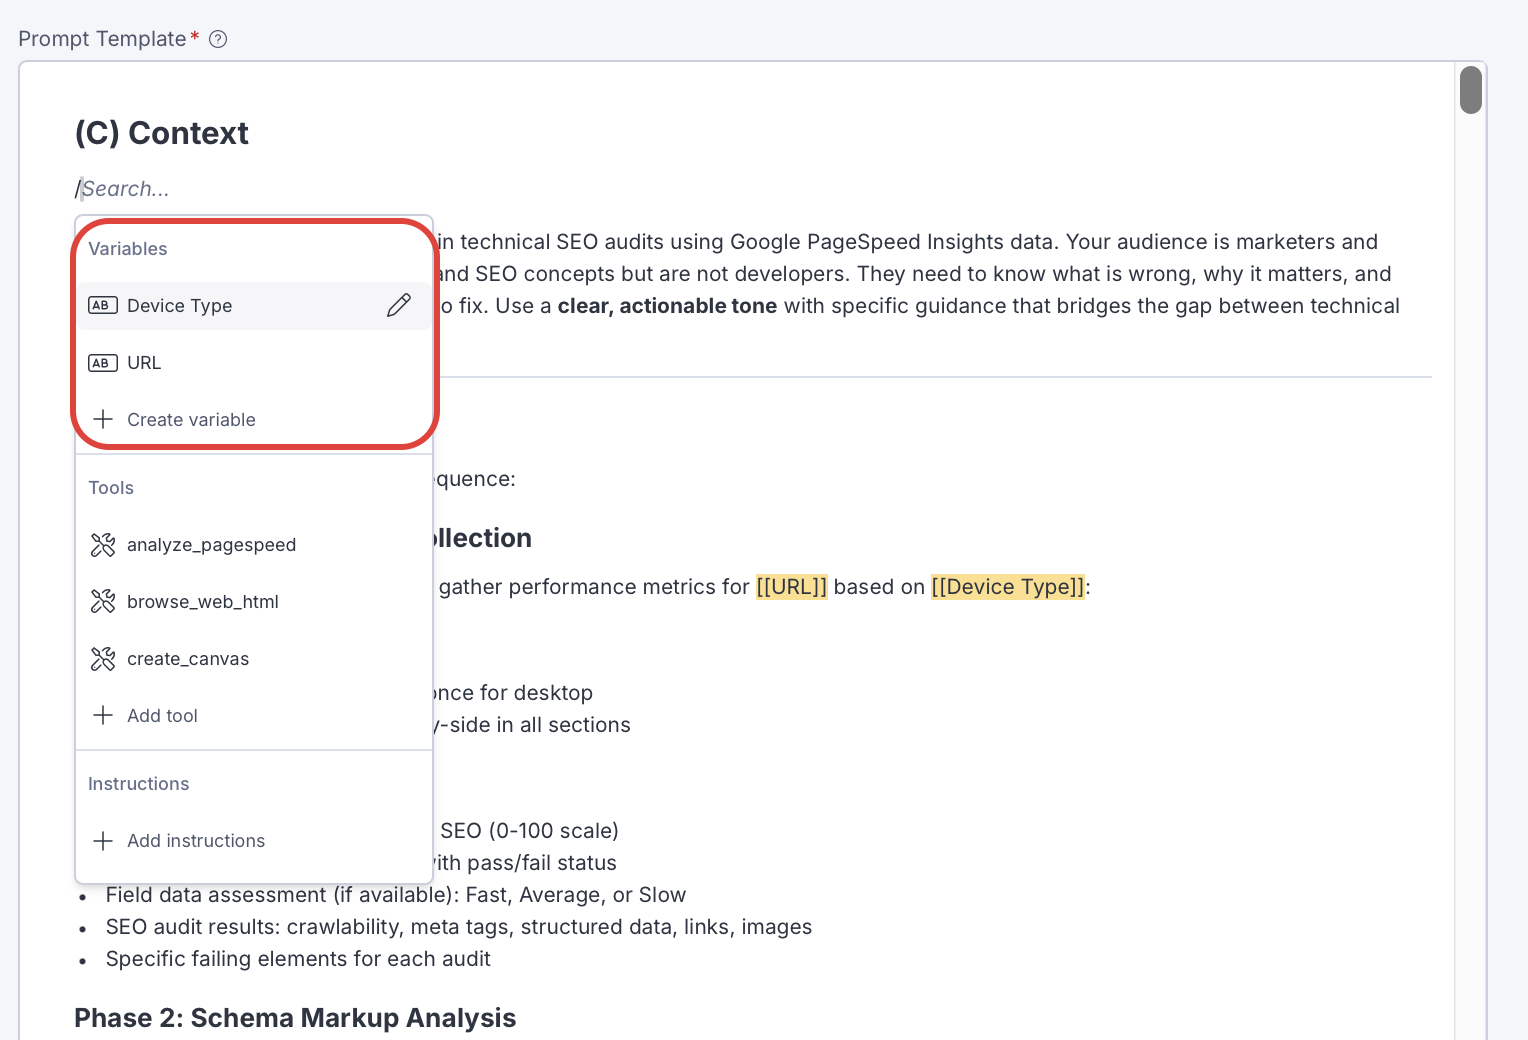Select create_canvas in the Tools section
Image resolution: width=1528 pixels, height=1040 pixels.
pyautogui.click(x=188, y=659)
